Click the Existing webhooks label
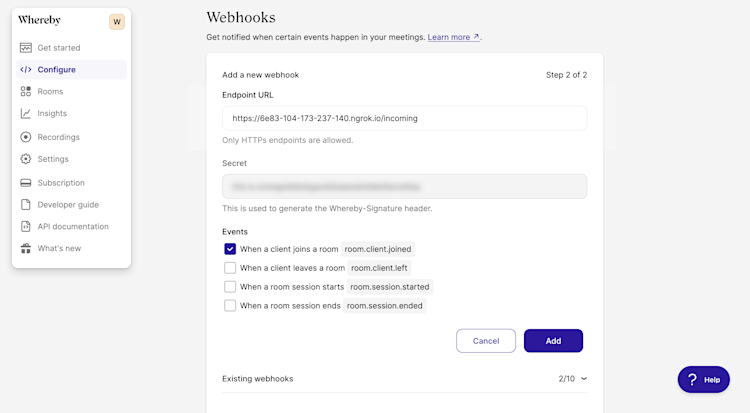 (x=258, y=379)
